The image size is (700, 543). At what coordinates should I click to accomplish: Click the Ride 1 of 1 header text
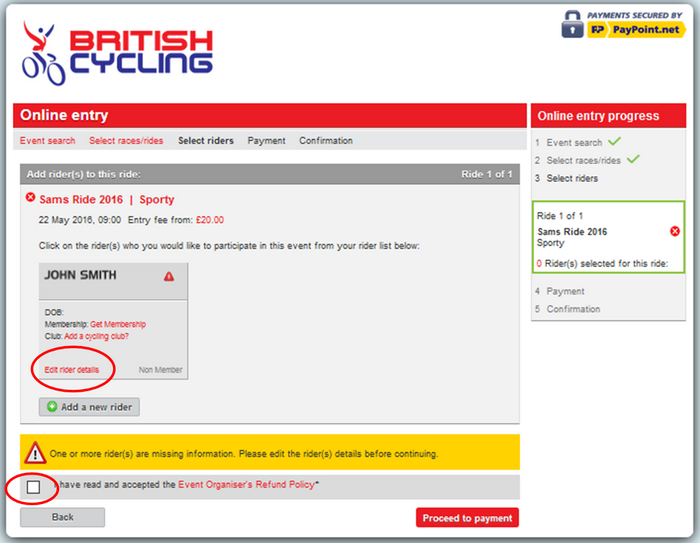487,174
